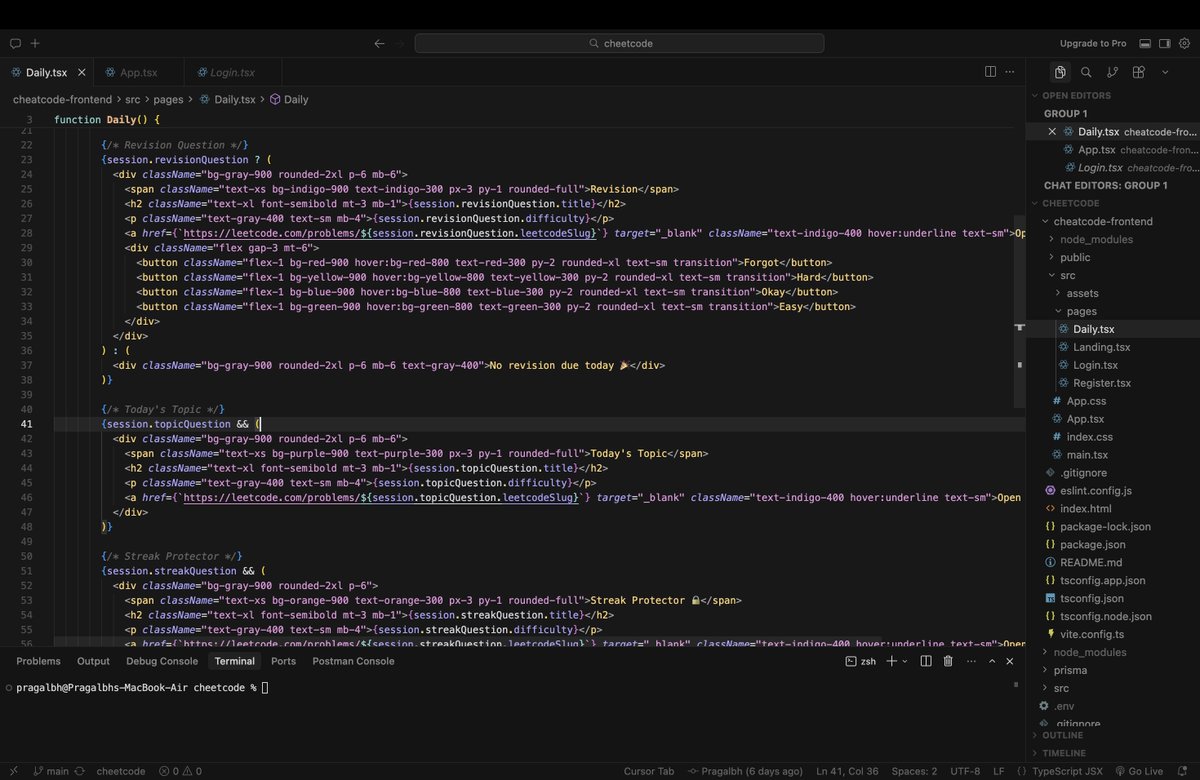1200x780 pixels.
Task: Close the terminal panel
Action: (x=1011, y=661)
